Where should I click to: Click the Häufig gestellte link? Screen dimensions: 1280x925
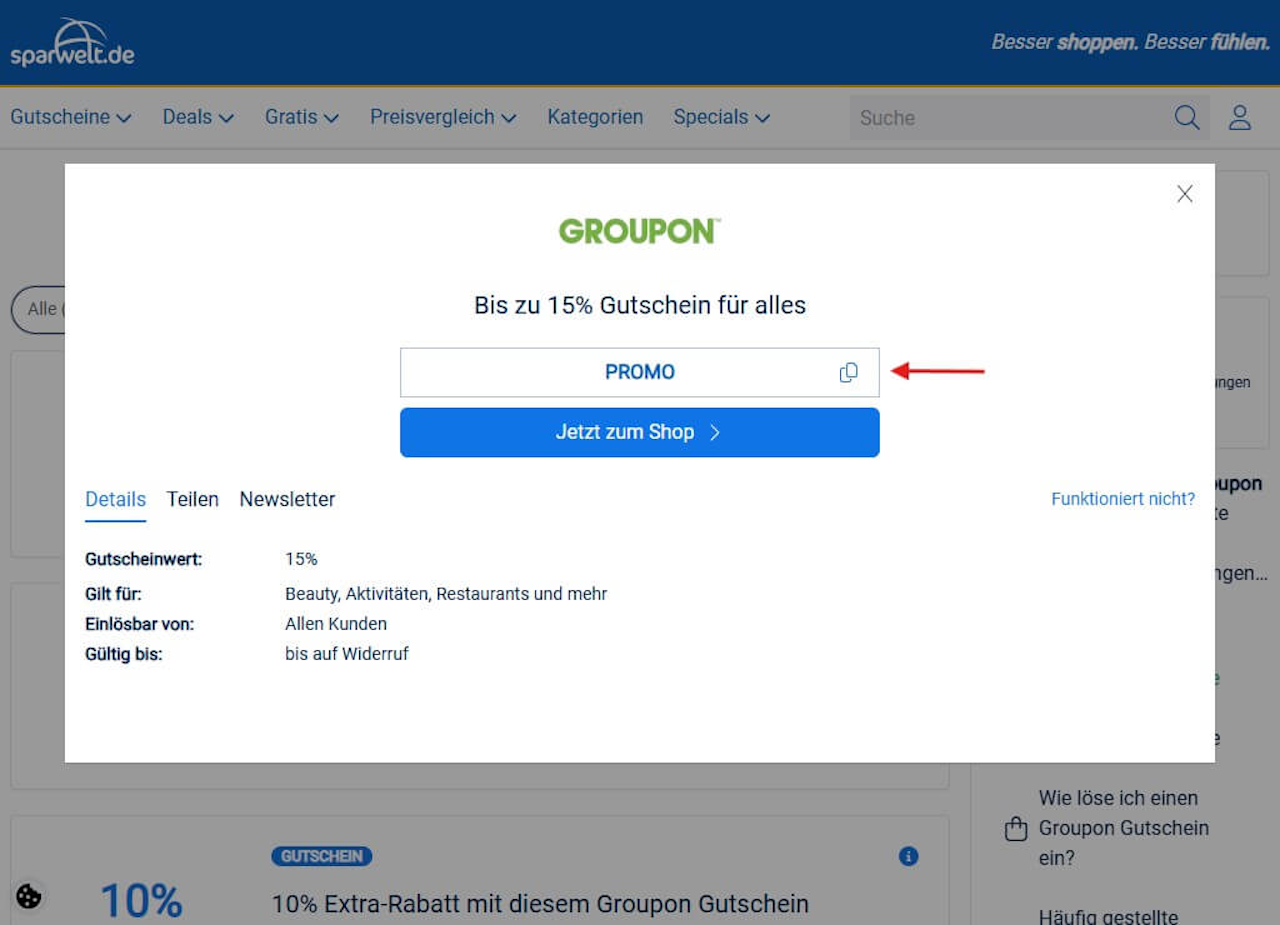click(x=1109, y=916)
